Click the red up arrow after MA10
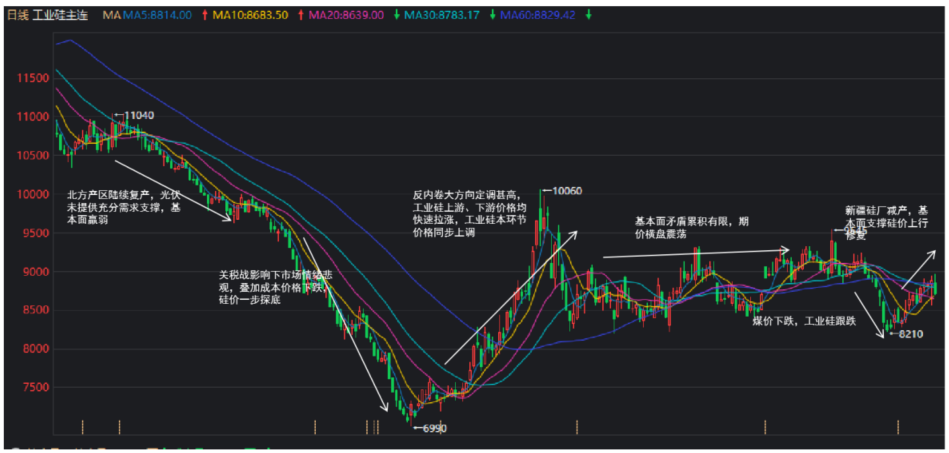Viewport: 949px width, 453px height. [300, 16]
